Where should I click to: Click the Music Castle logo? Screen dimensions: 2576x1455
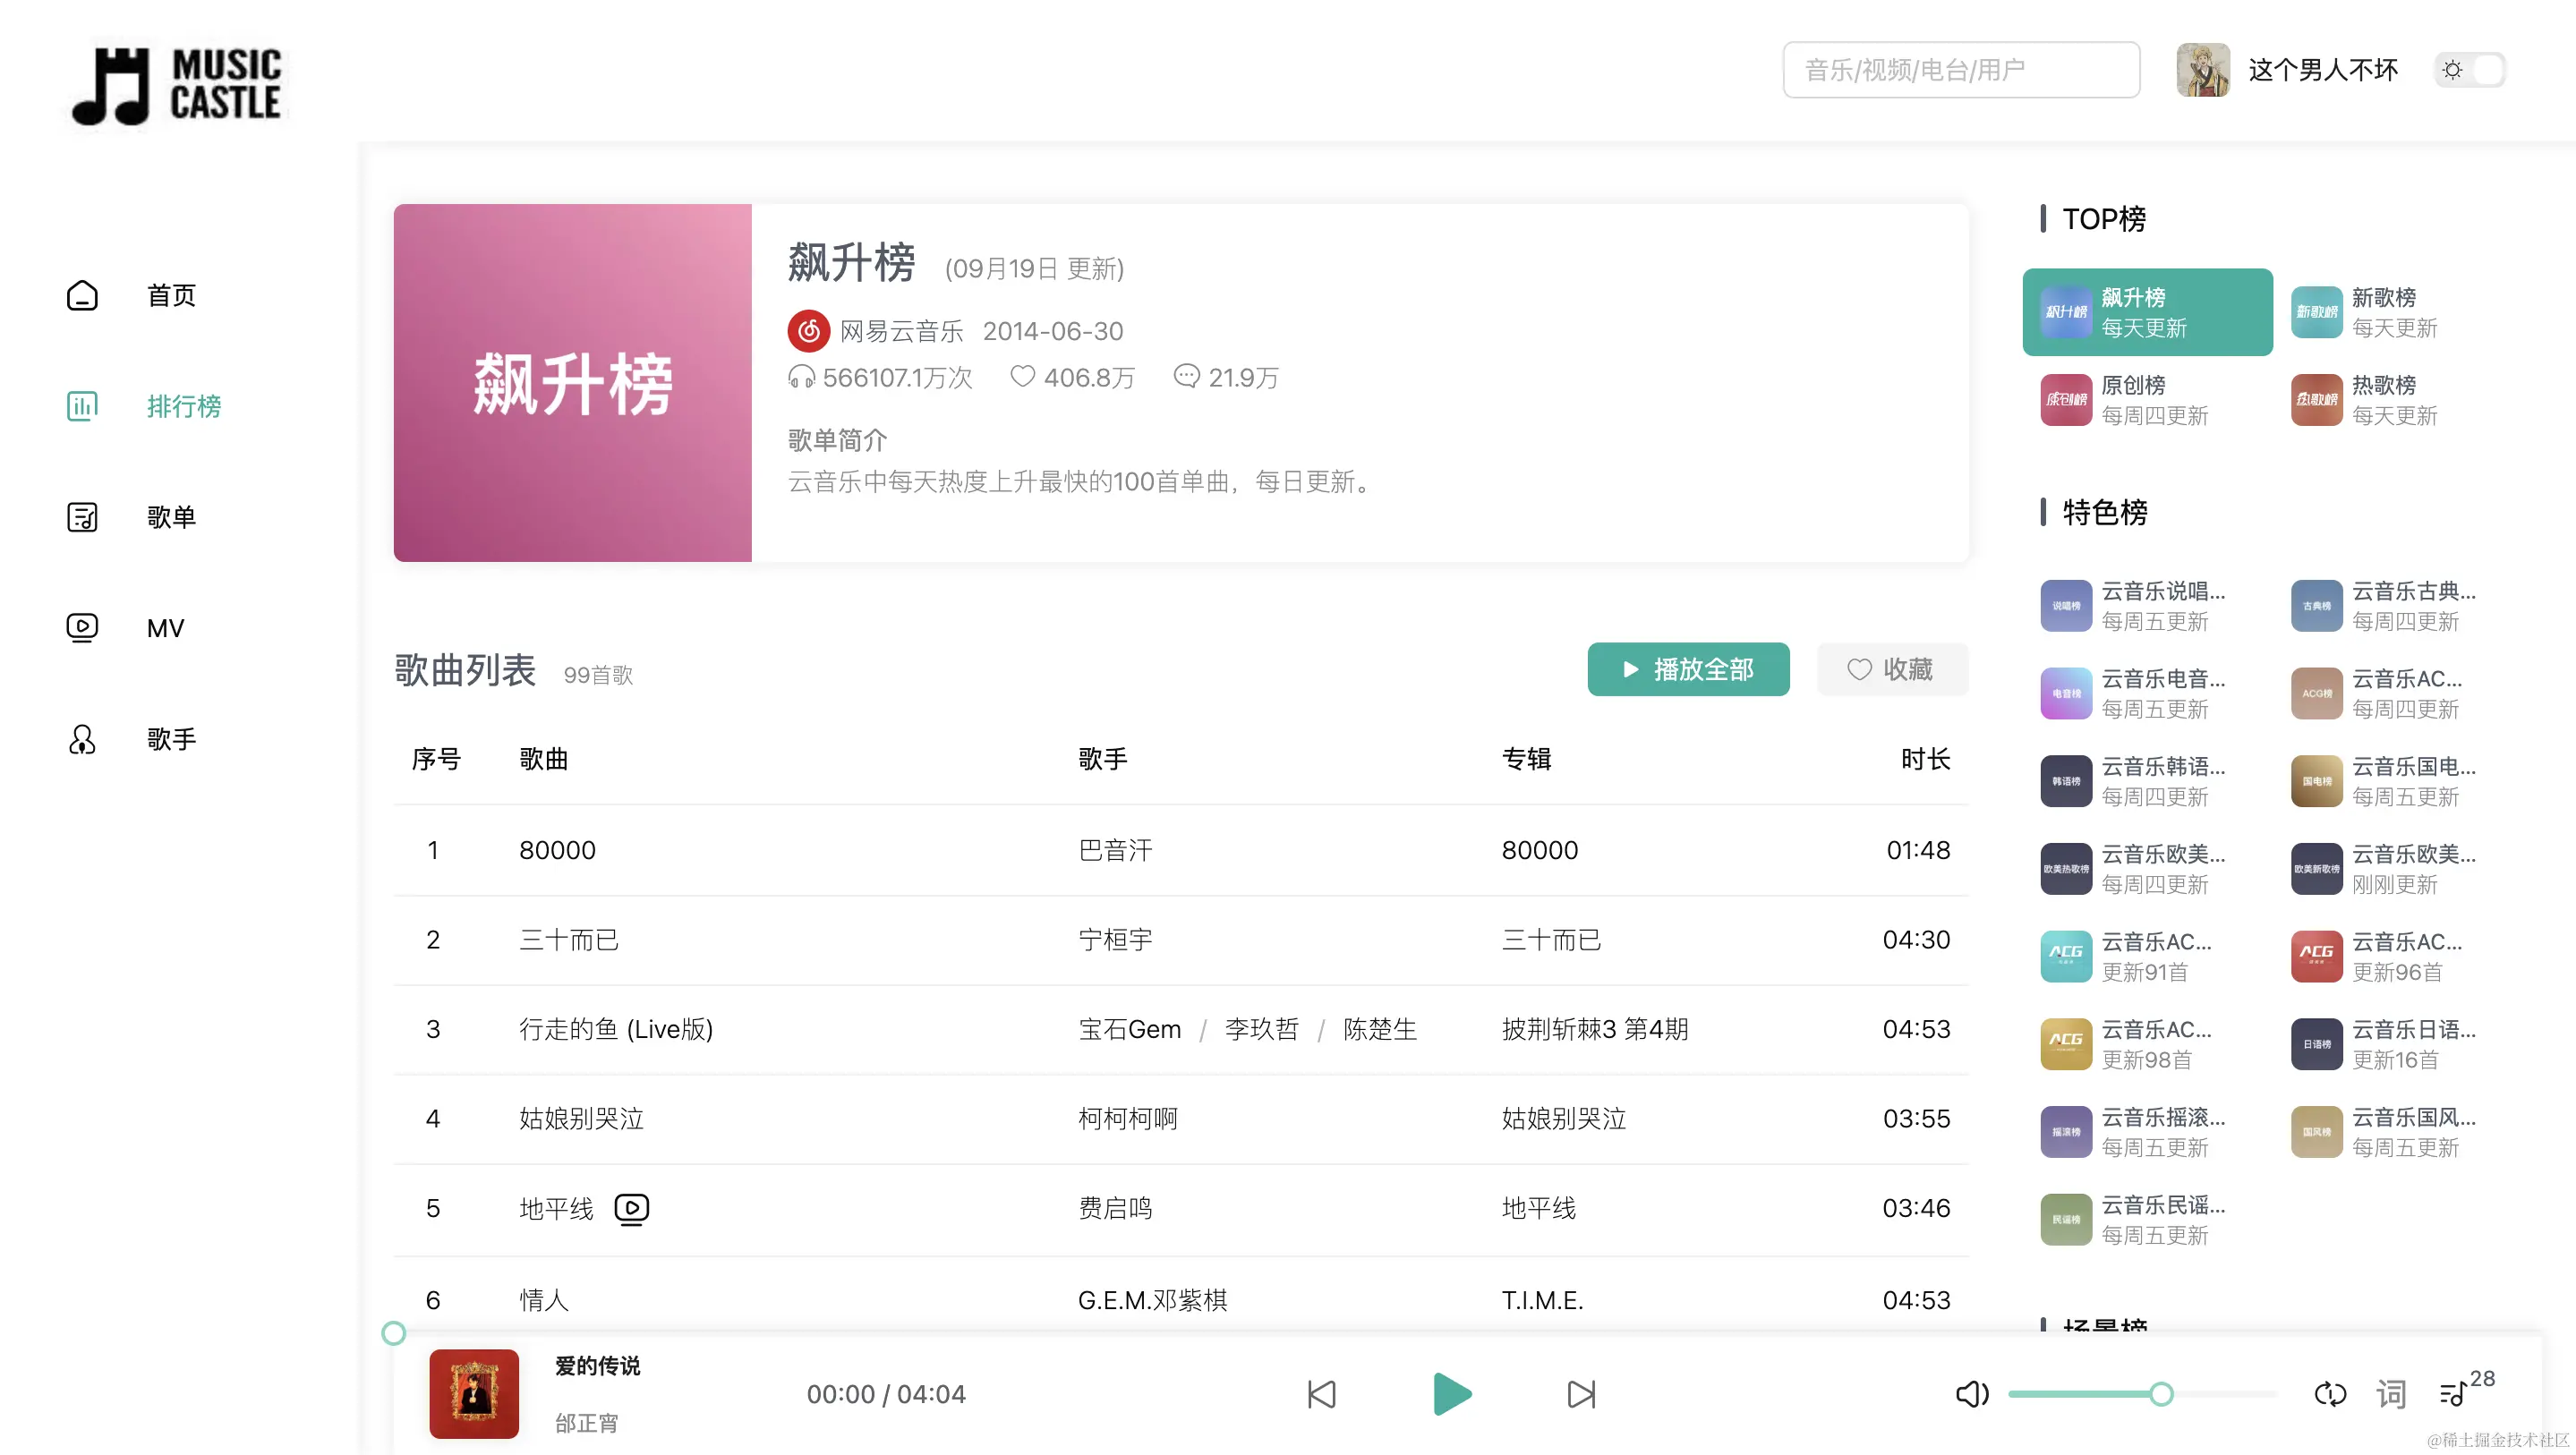178,85
